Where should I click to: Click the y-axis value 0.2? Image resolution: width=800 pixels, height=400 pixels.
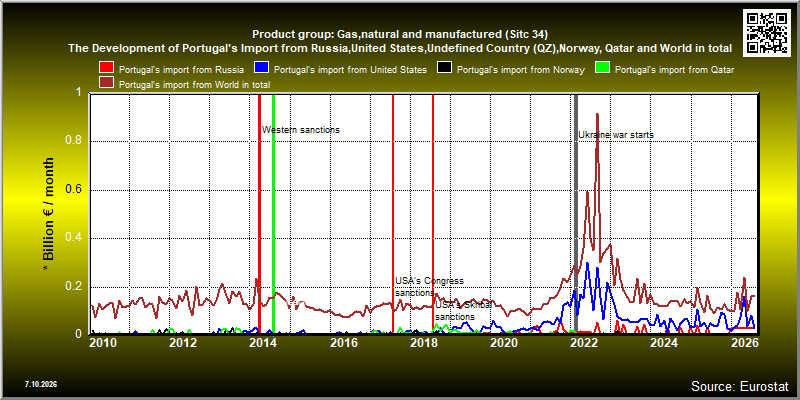click(73, 287)
